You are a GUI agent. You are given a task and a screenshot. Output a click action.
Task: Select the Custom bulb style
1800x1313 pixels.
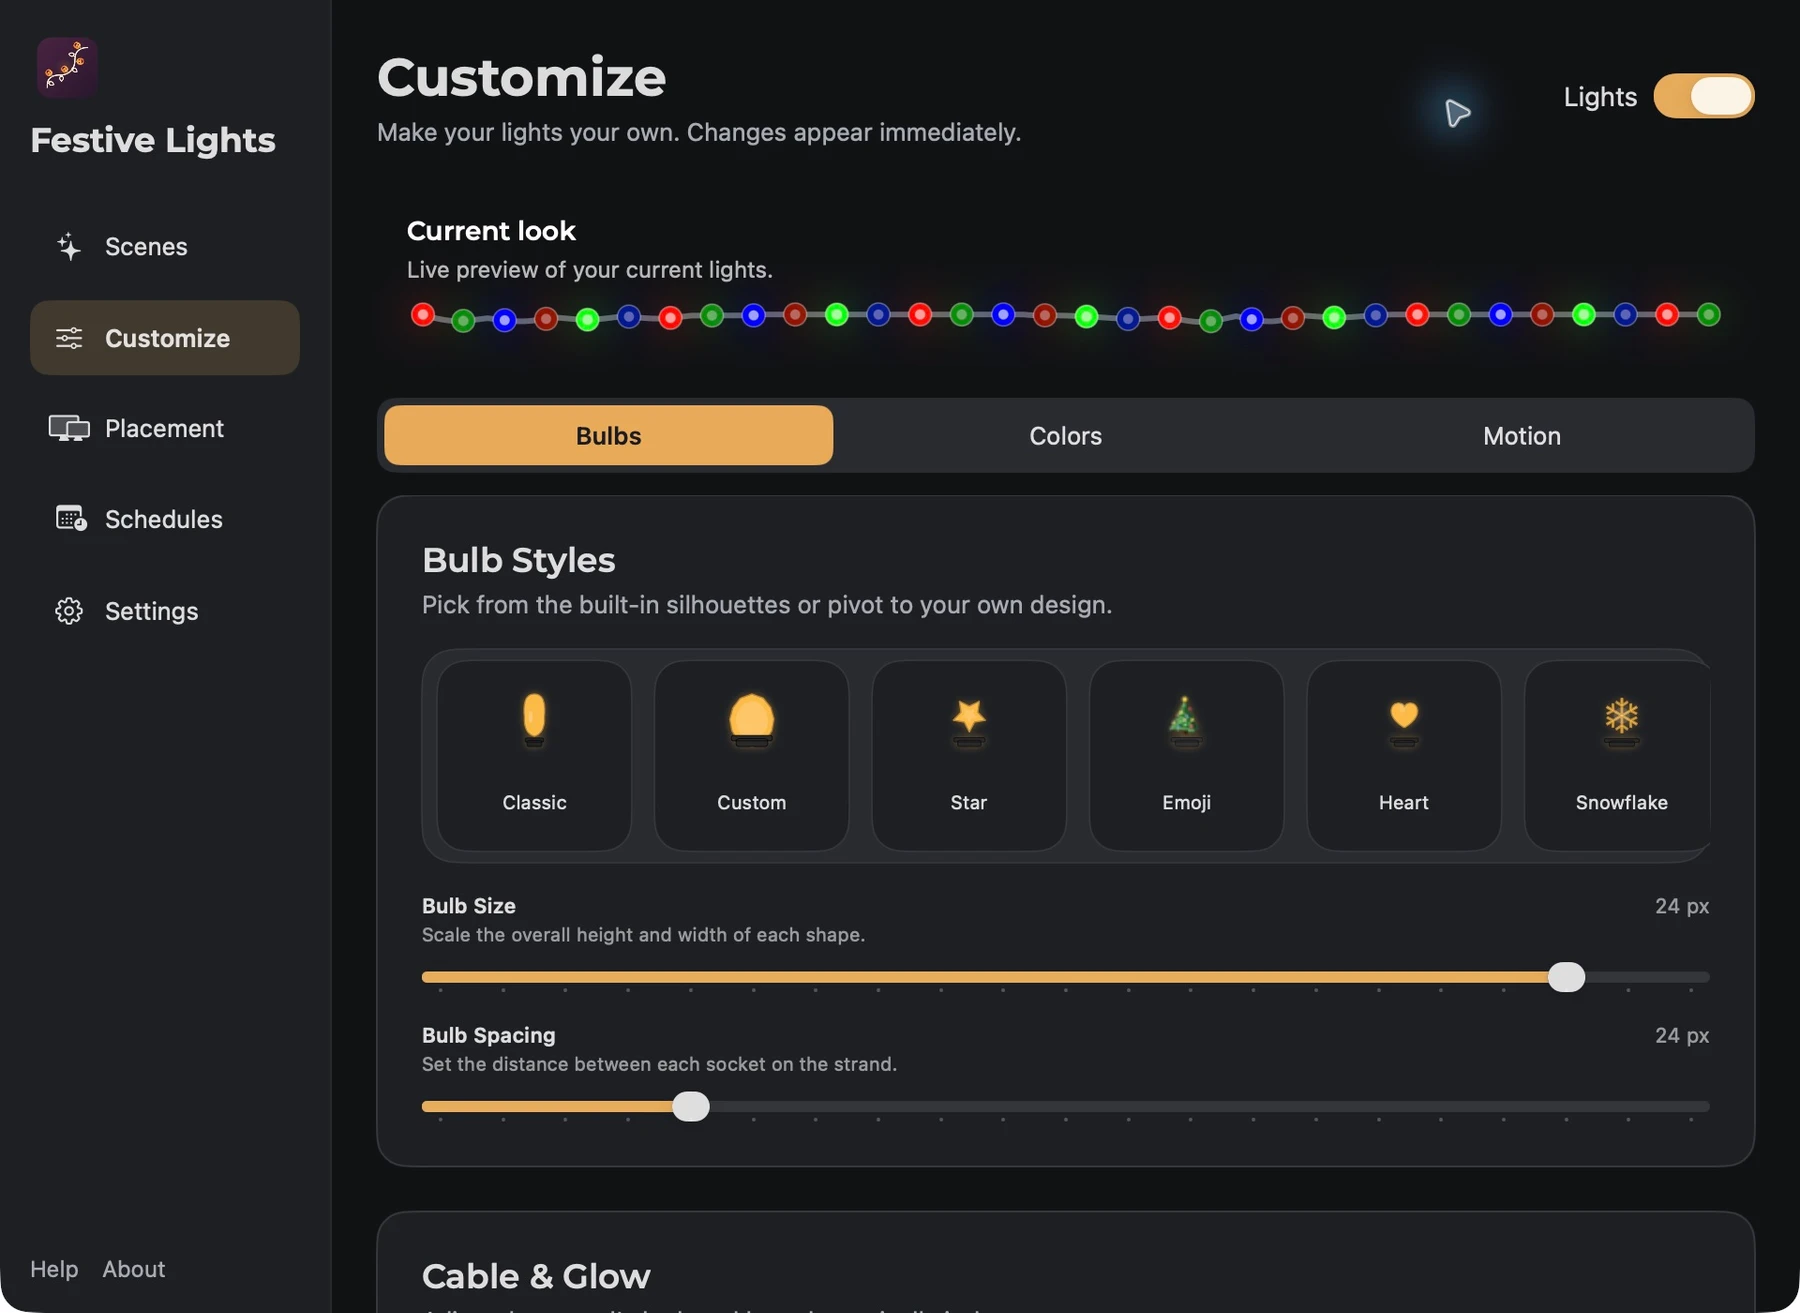click(751, 756)
